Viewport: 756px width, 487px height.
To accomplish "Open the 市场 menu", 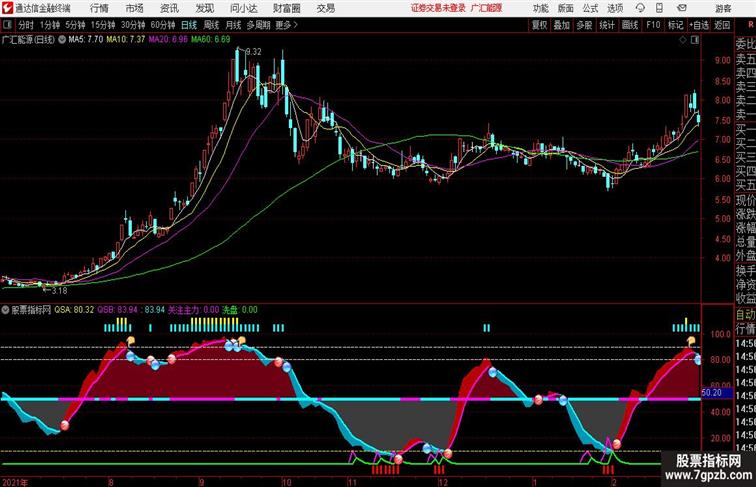I will click(135, 8).
